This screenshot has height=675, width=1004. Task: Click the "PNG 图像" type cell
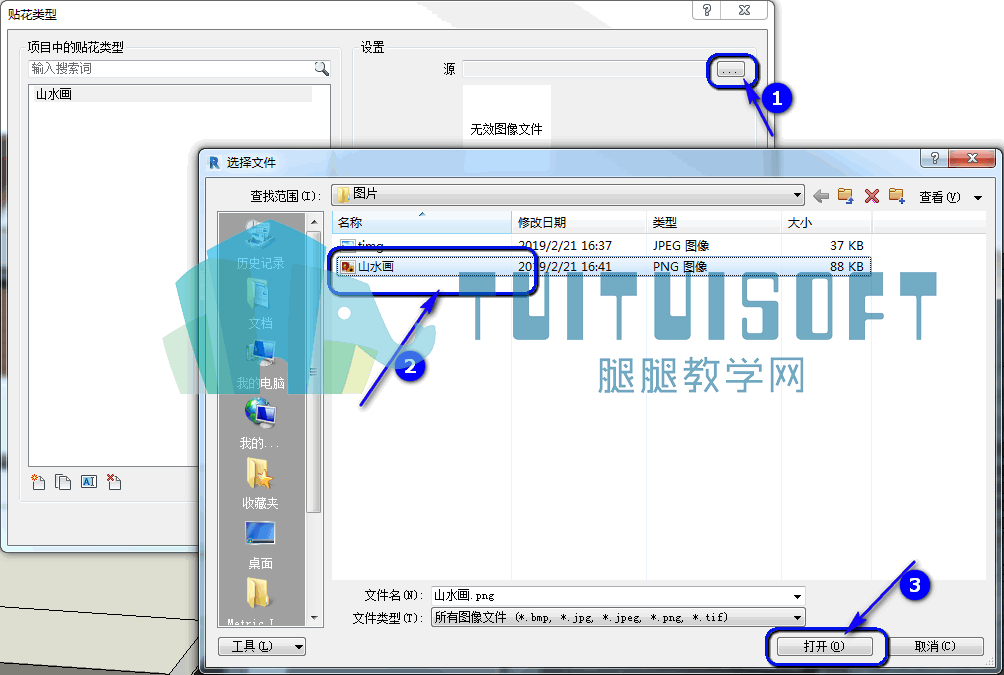click(680, 266)
